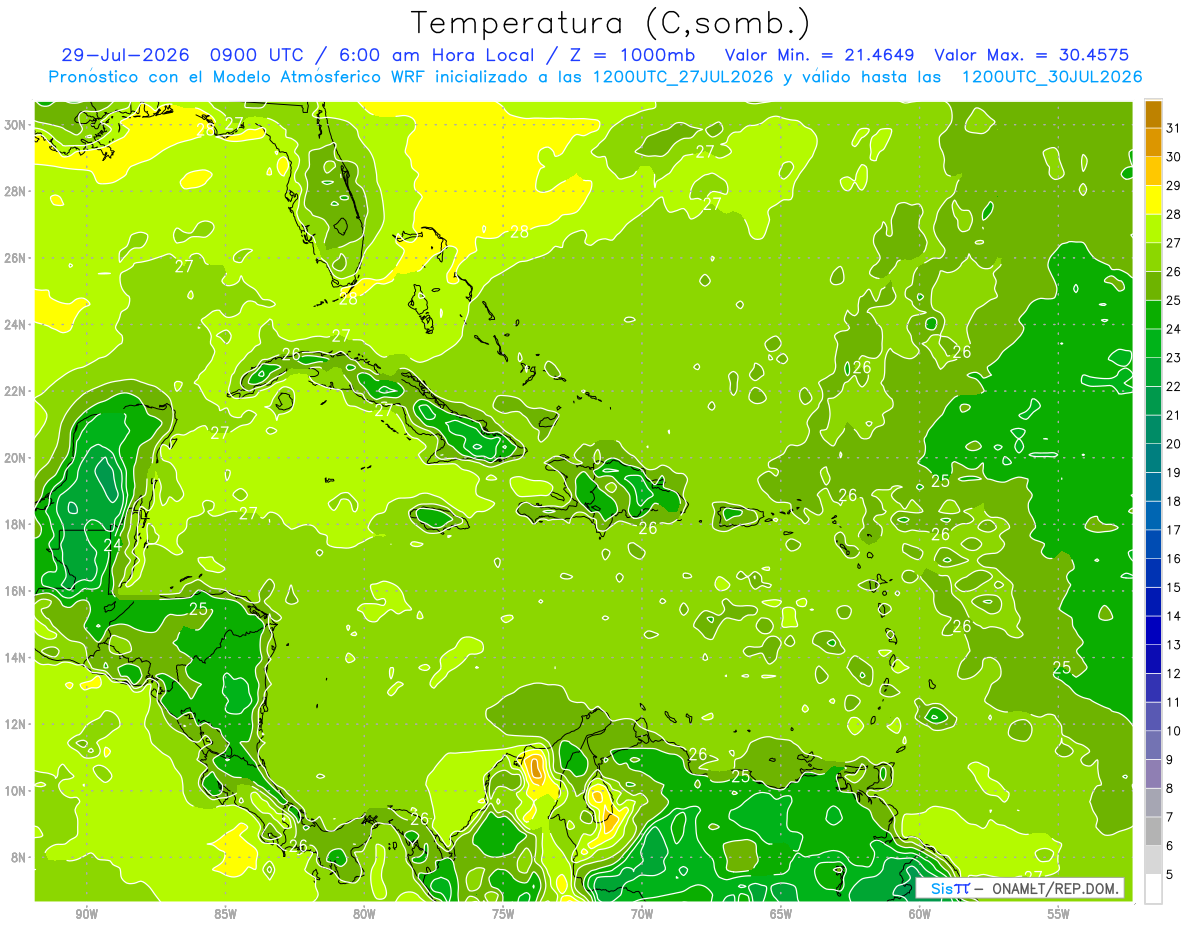Click the "80W" longitude axis label
Screen dimensions: 1200x927
[364, 913]
